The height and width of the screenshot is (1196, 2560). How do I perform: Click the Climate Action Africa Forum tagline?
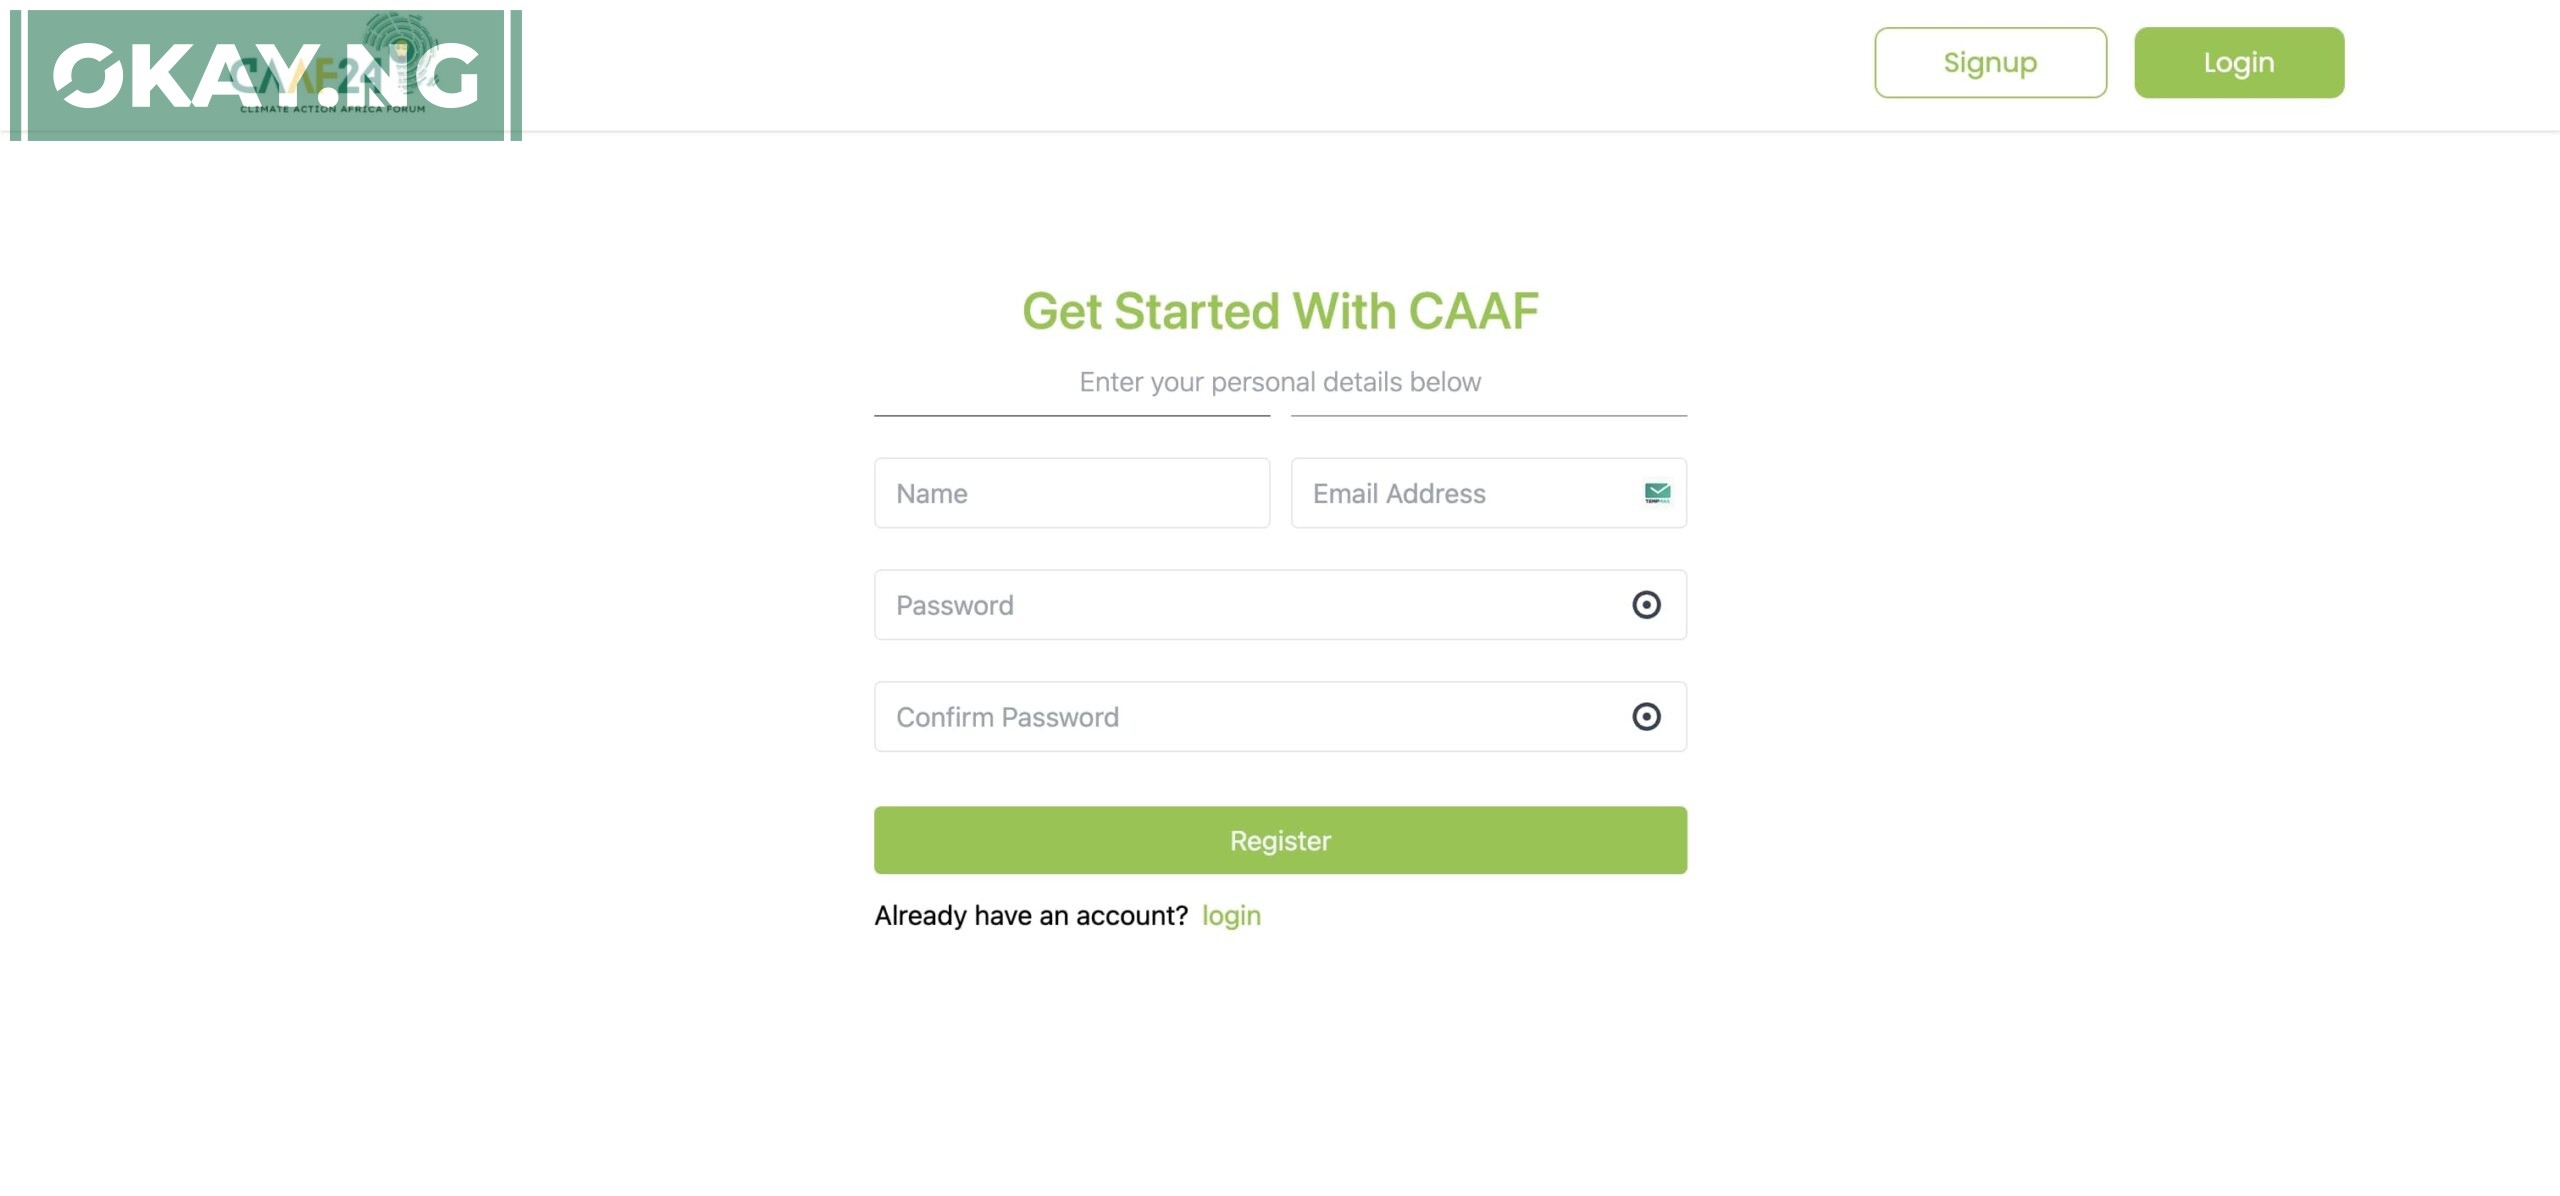click(332, 108)
